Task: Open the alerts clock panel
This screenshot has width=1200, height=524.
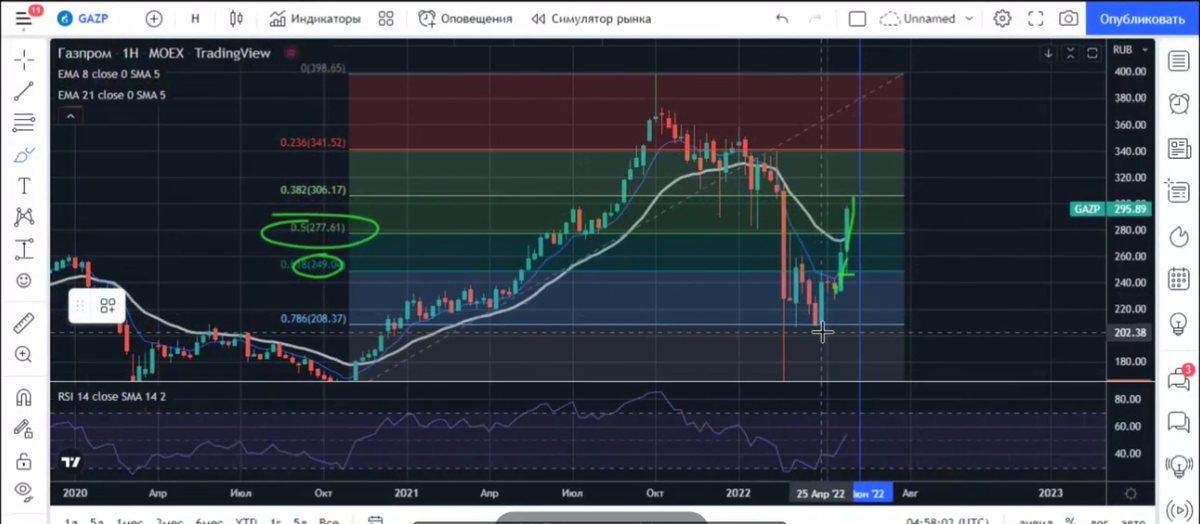Action: [1177, 104]
